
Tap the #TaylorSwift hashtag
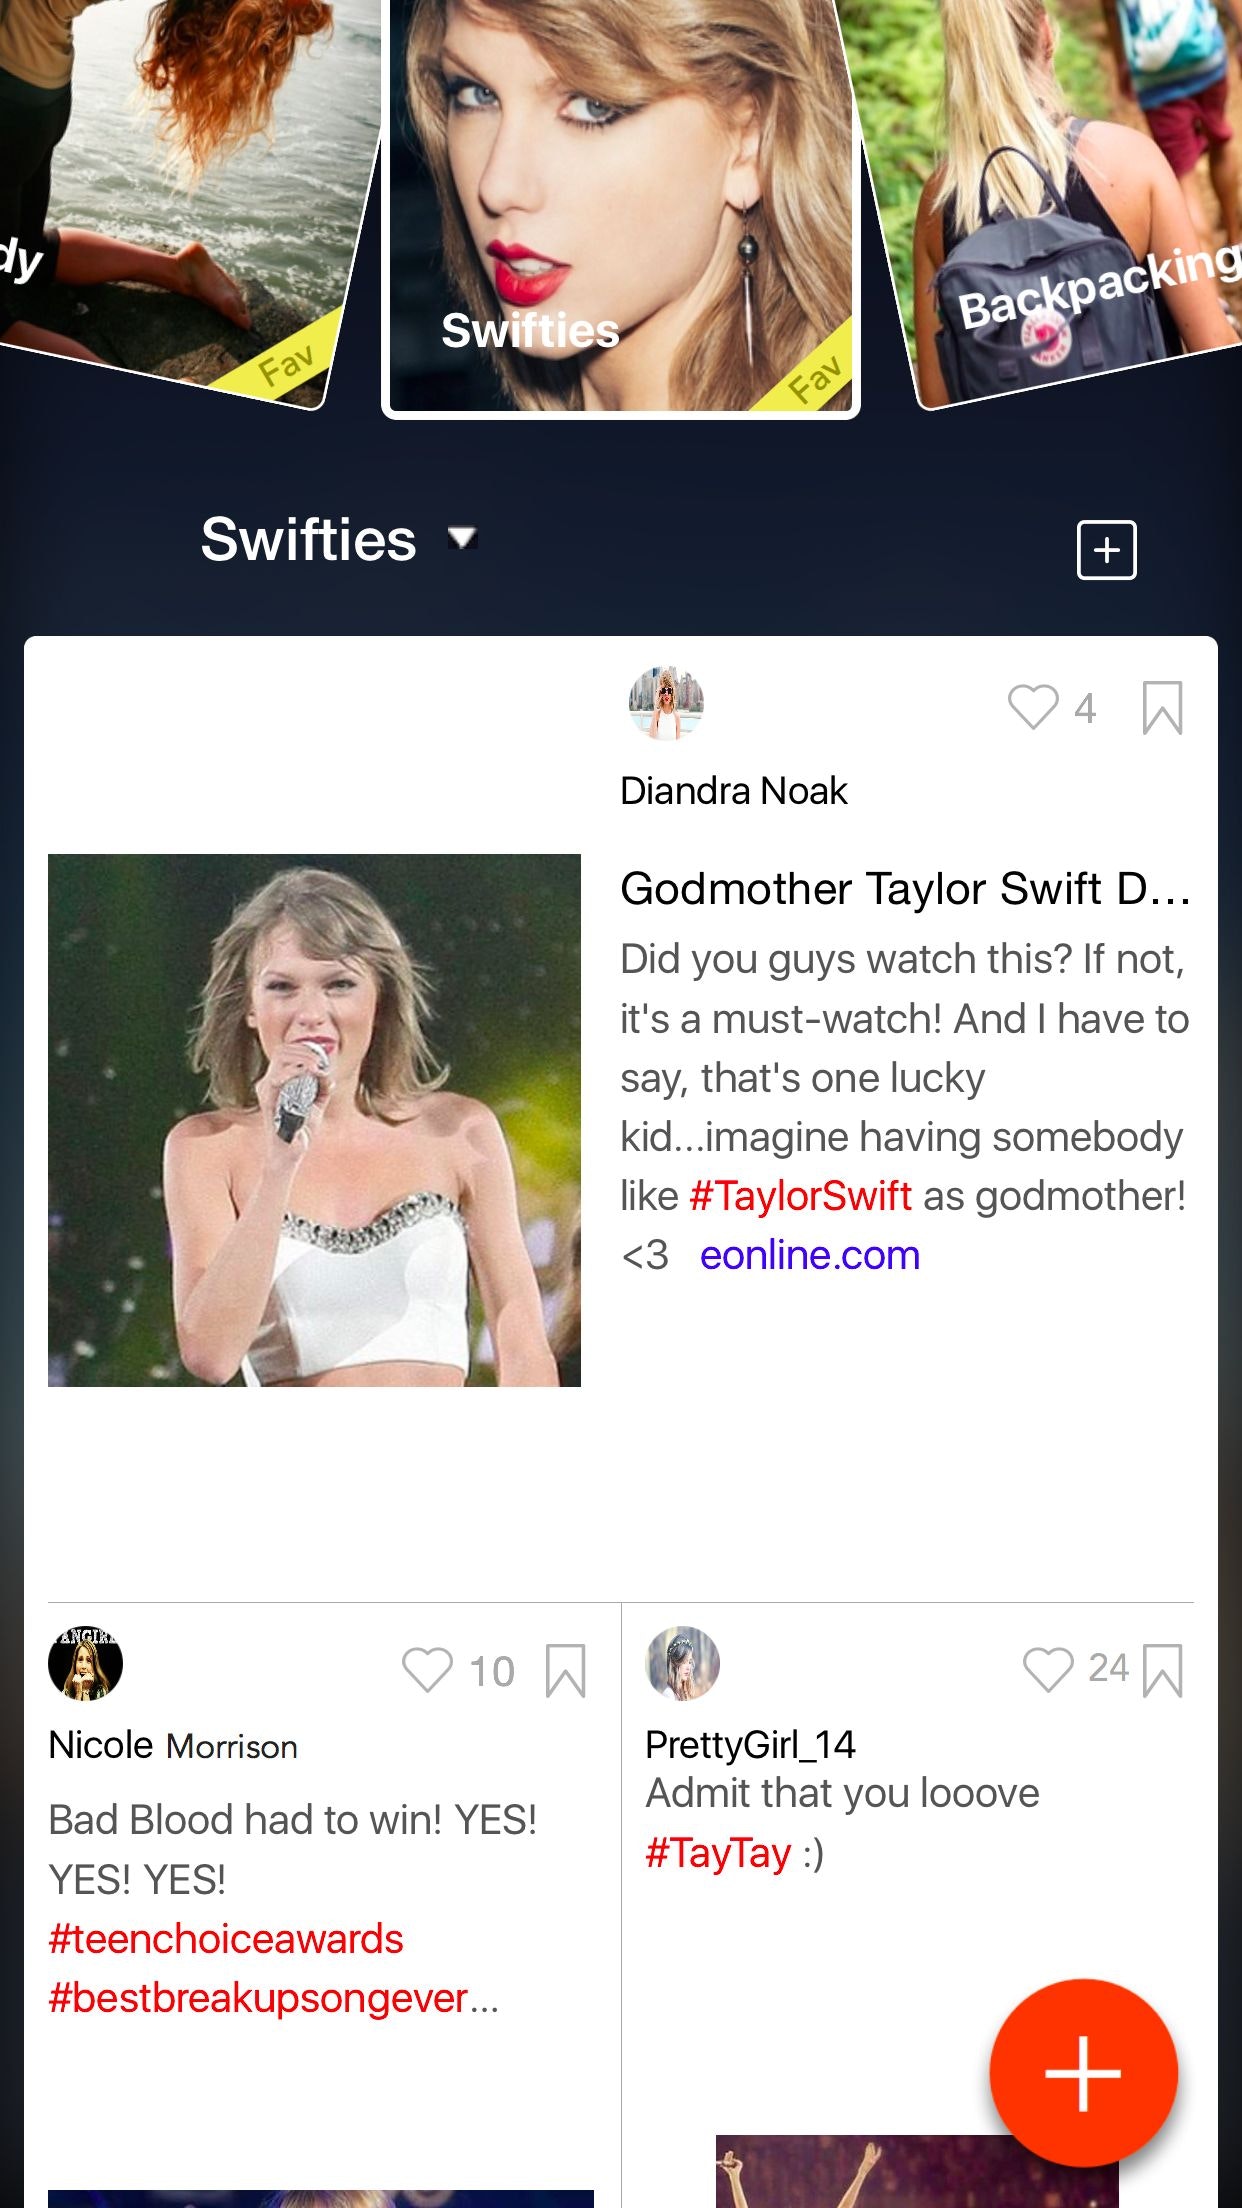(801, 1196)
